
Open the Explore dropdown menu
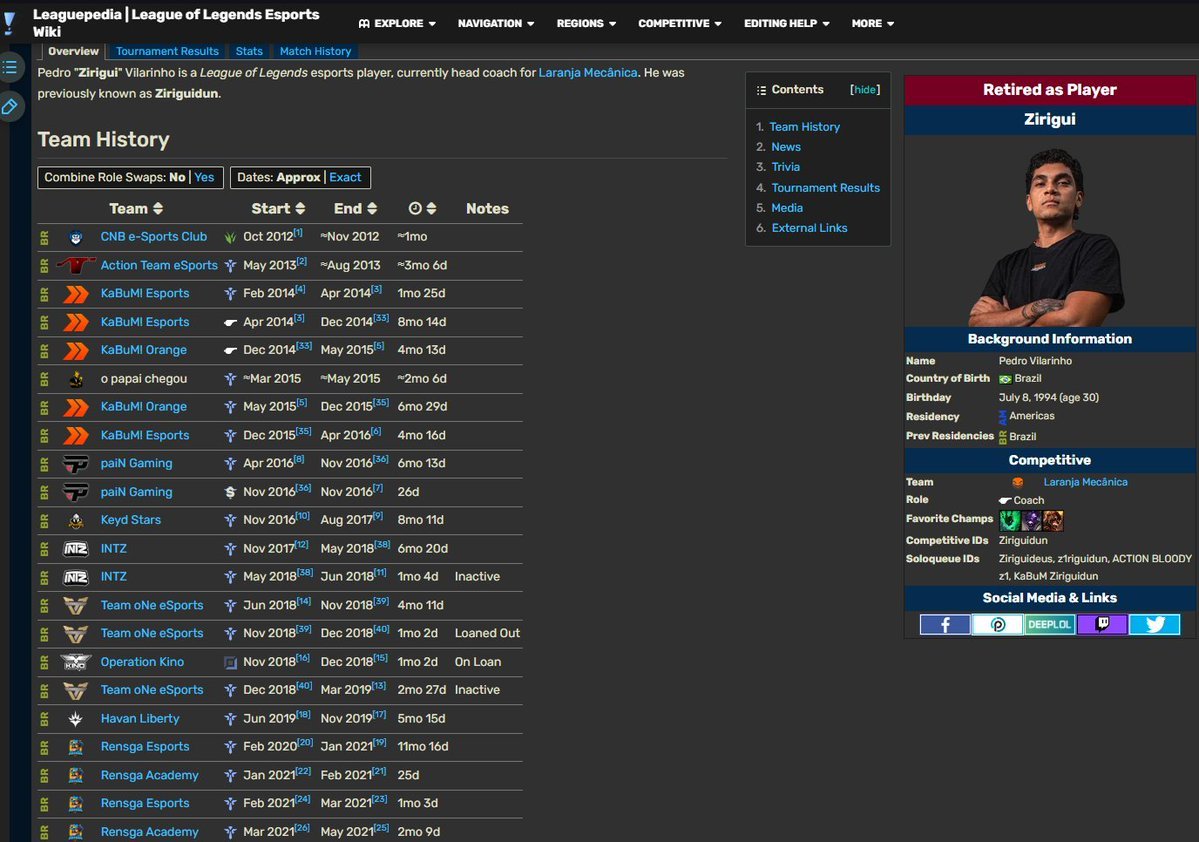coord(397,24)
